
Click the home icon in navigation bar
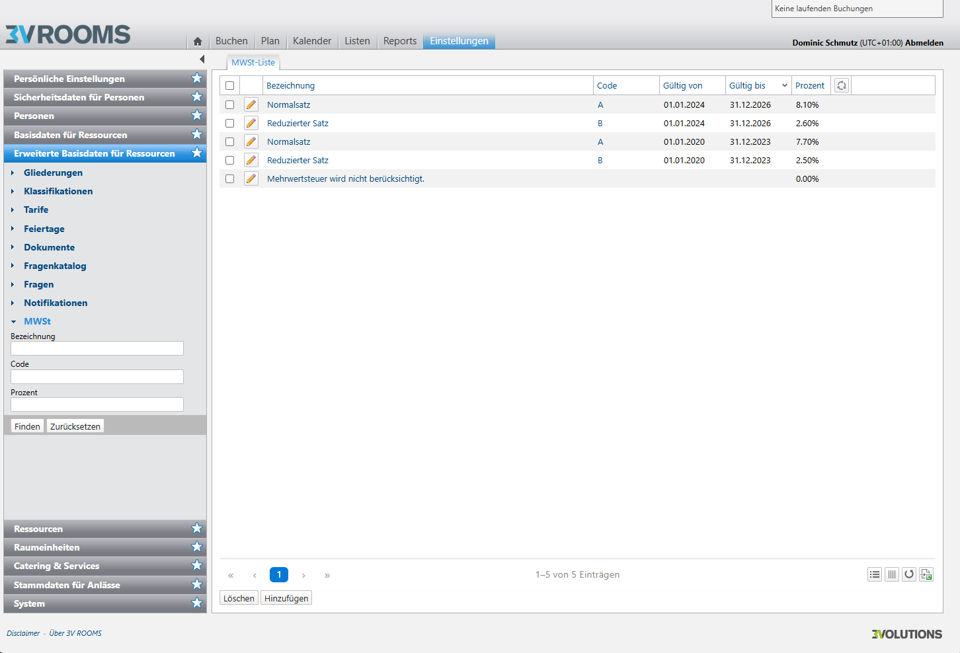197,41
